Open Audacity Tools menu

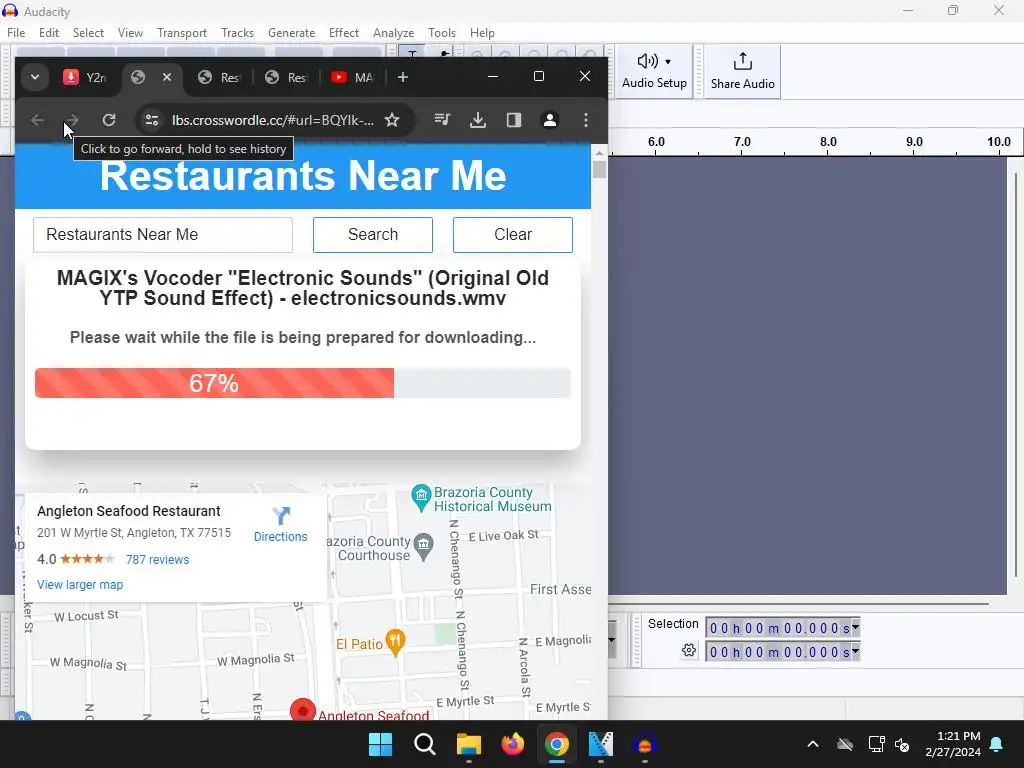coord(441,33)
